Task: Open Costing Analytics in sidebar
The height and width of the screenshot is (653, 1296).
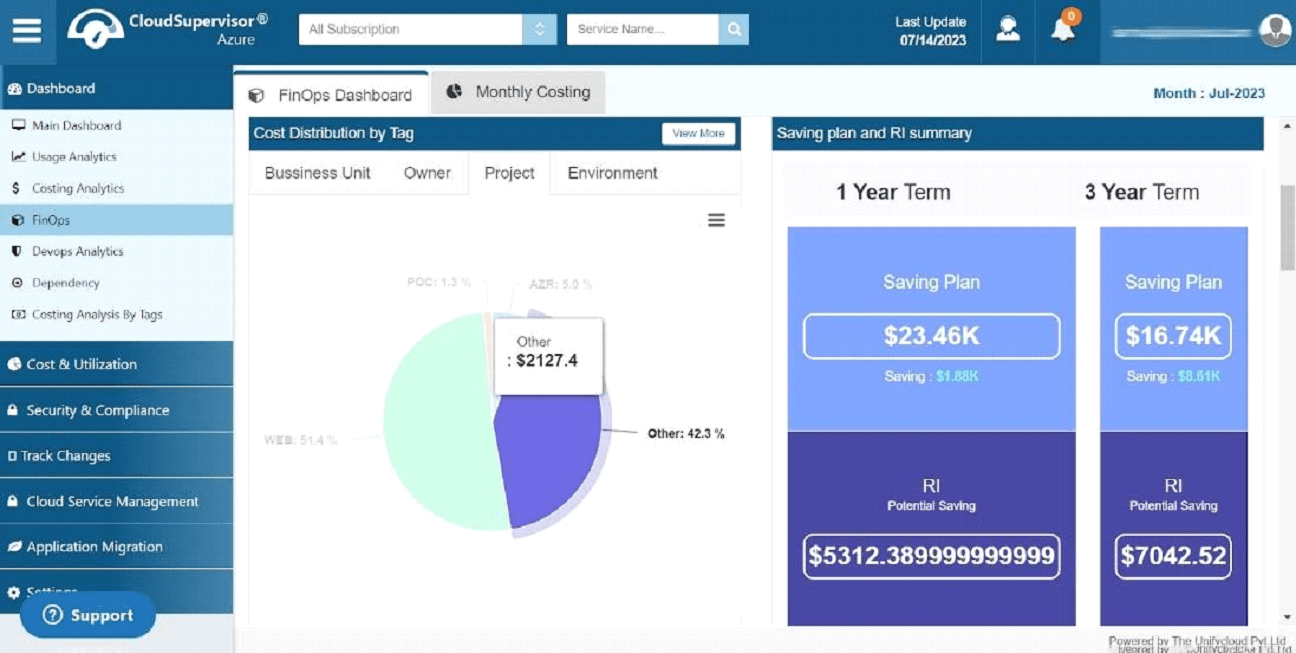Action: pos(116,188)
